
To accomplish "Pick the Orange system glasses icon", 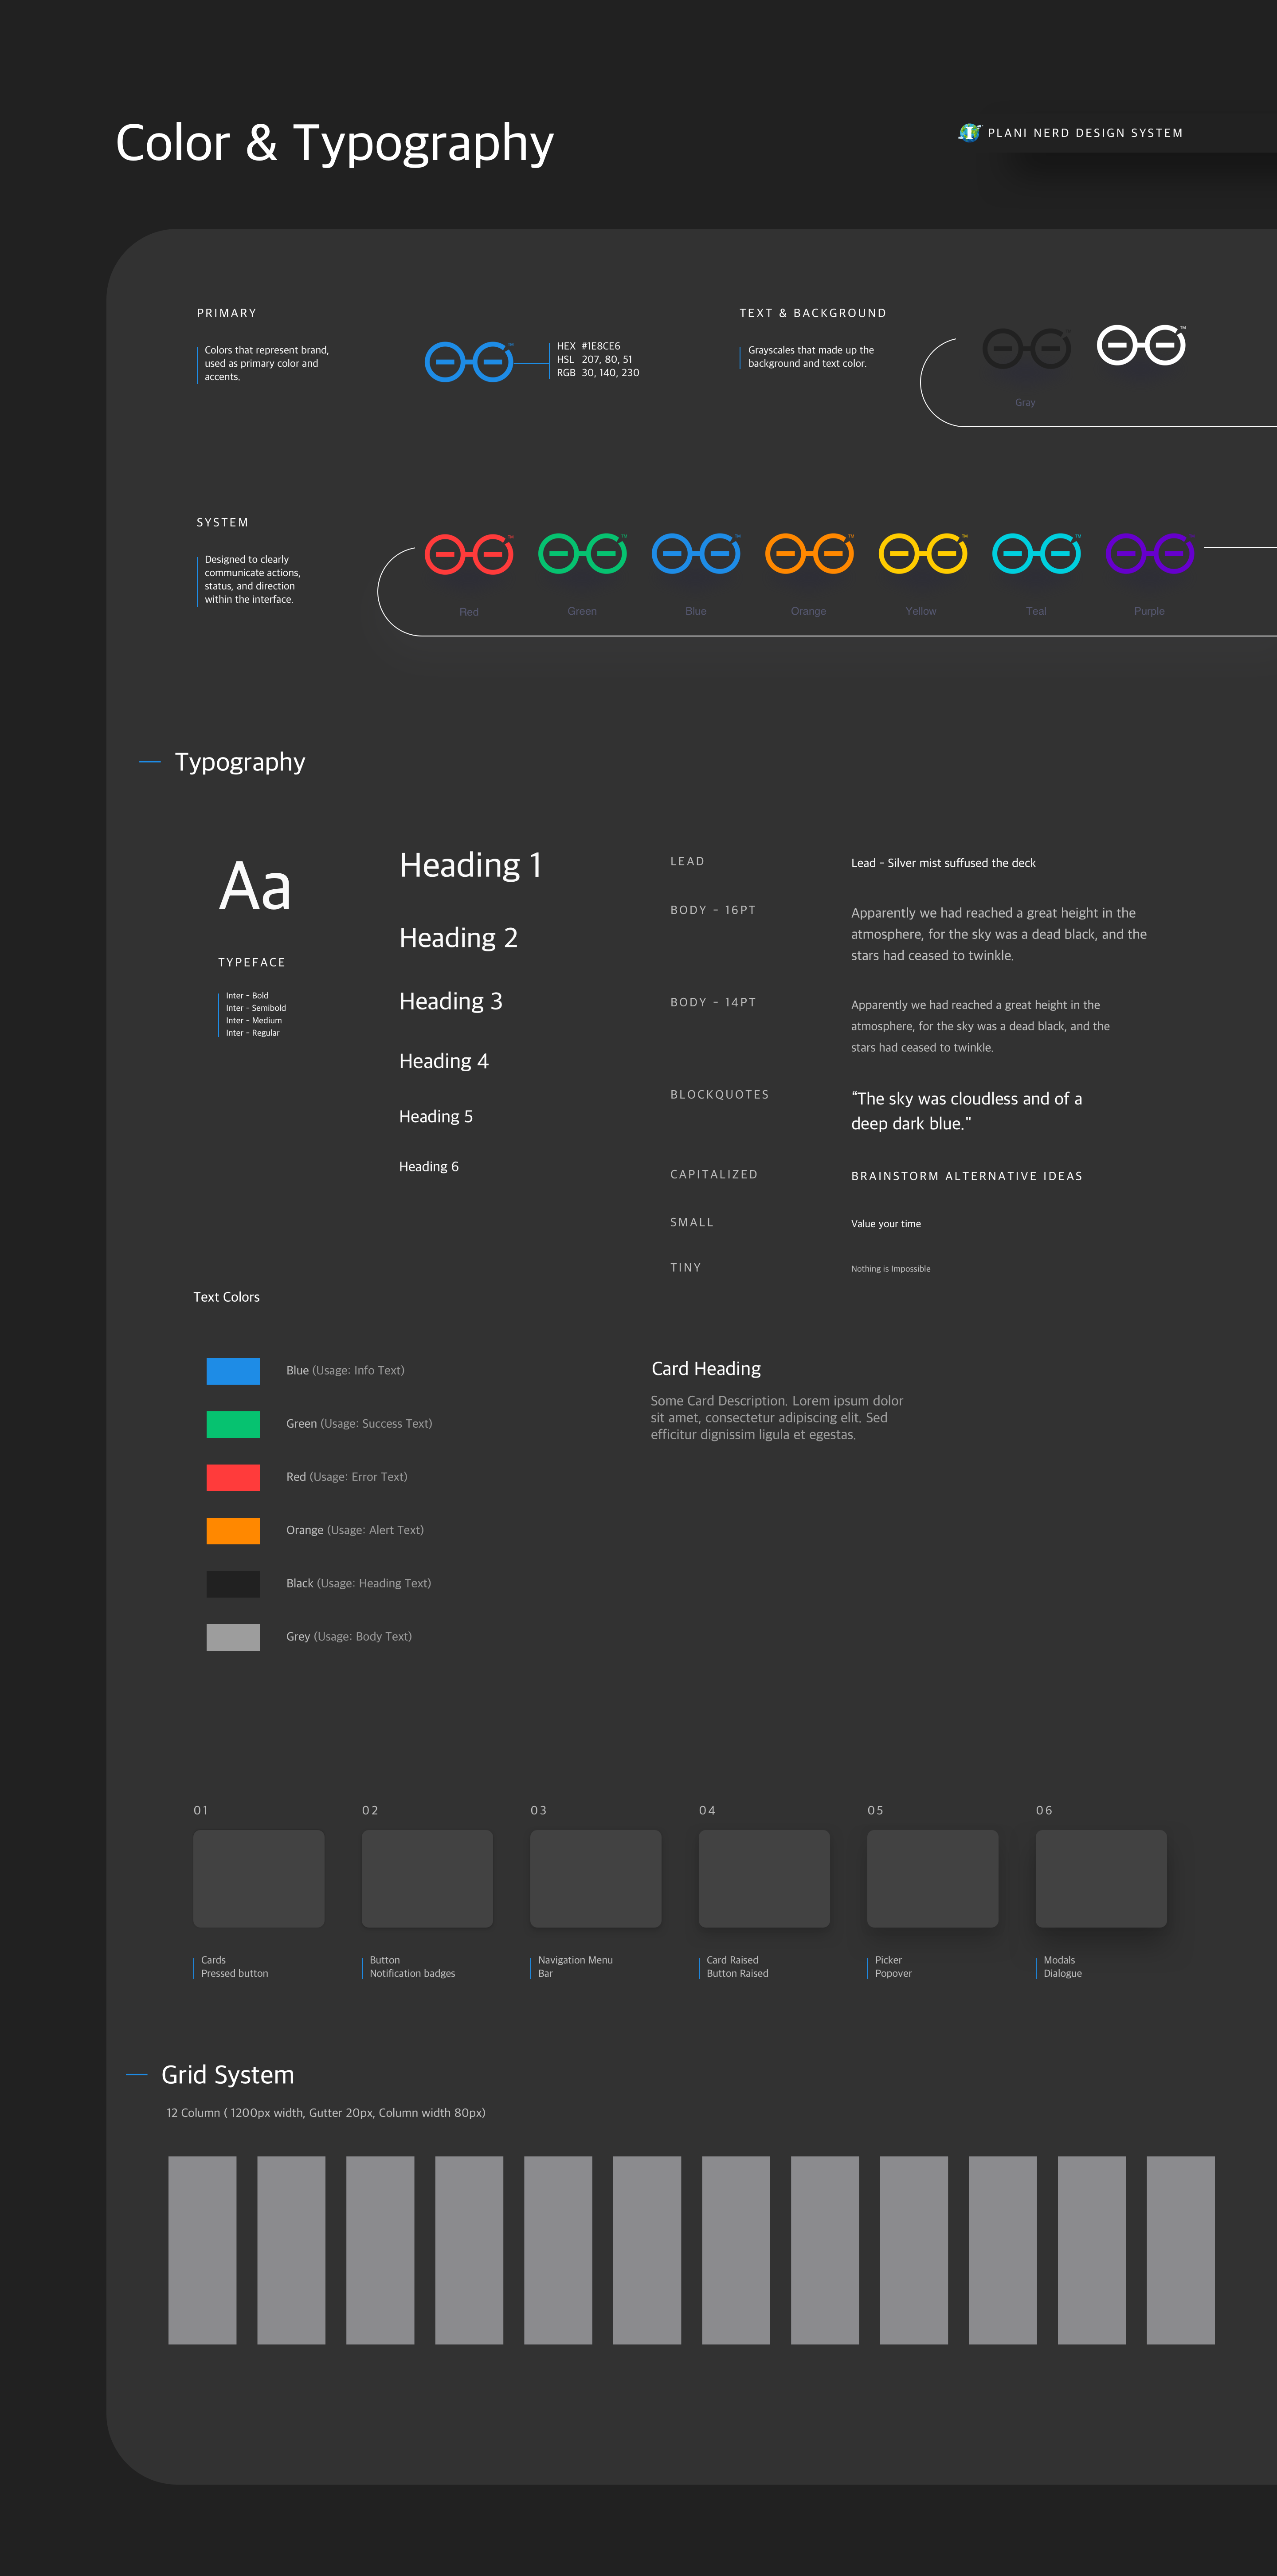I will click(x=809, y=554).
